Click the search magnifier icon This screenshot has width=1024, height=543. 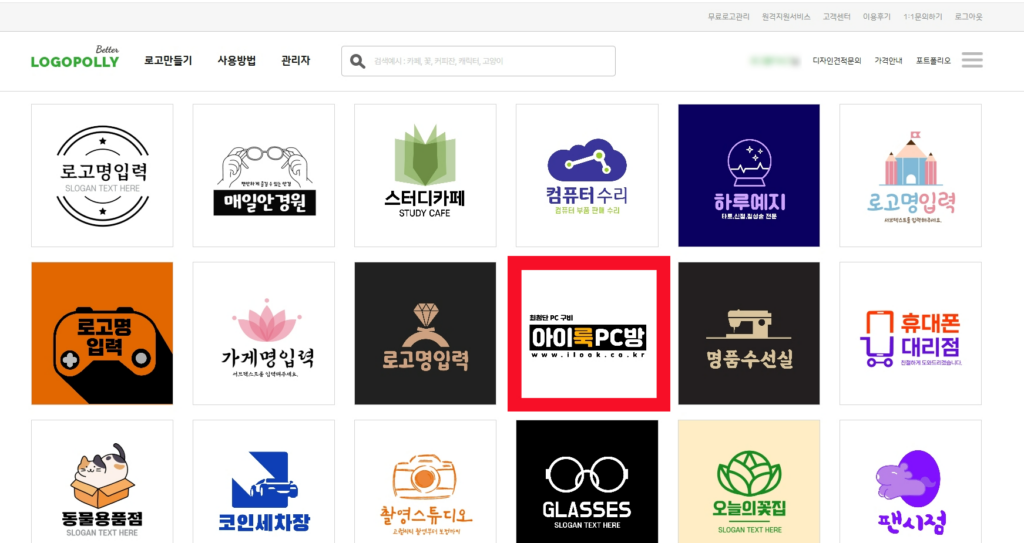click(x=357, y=61)
